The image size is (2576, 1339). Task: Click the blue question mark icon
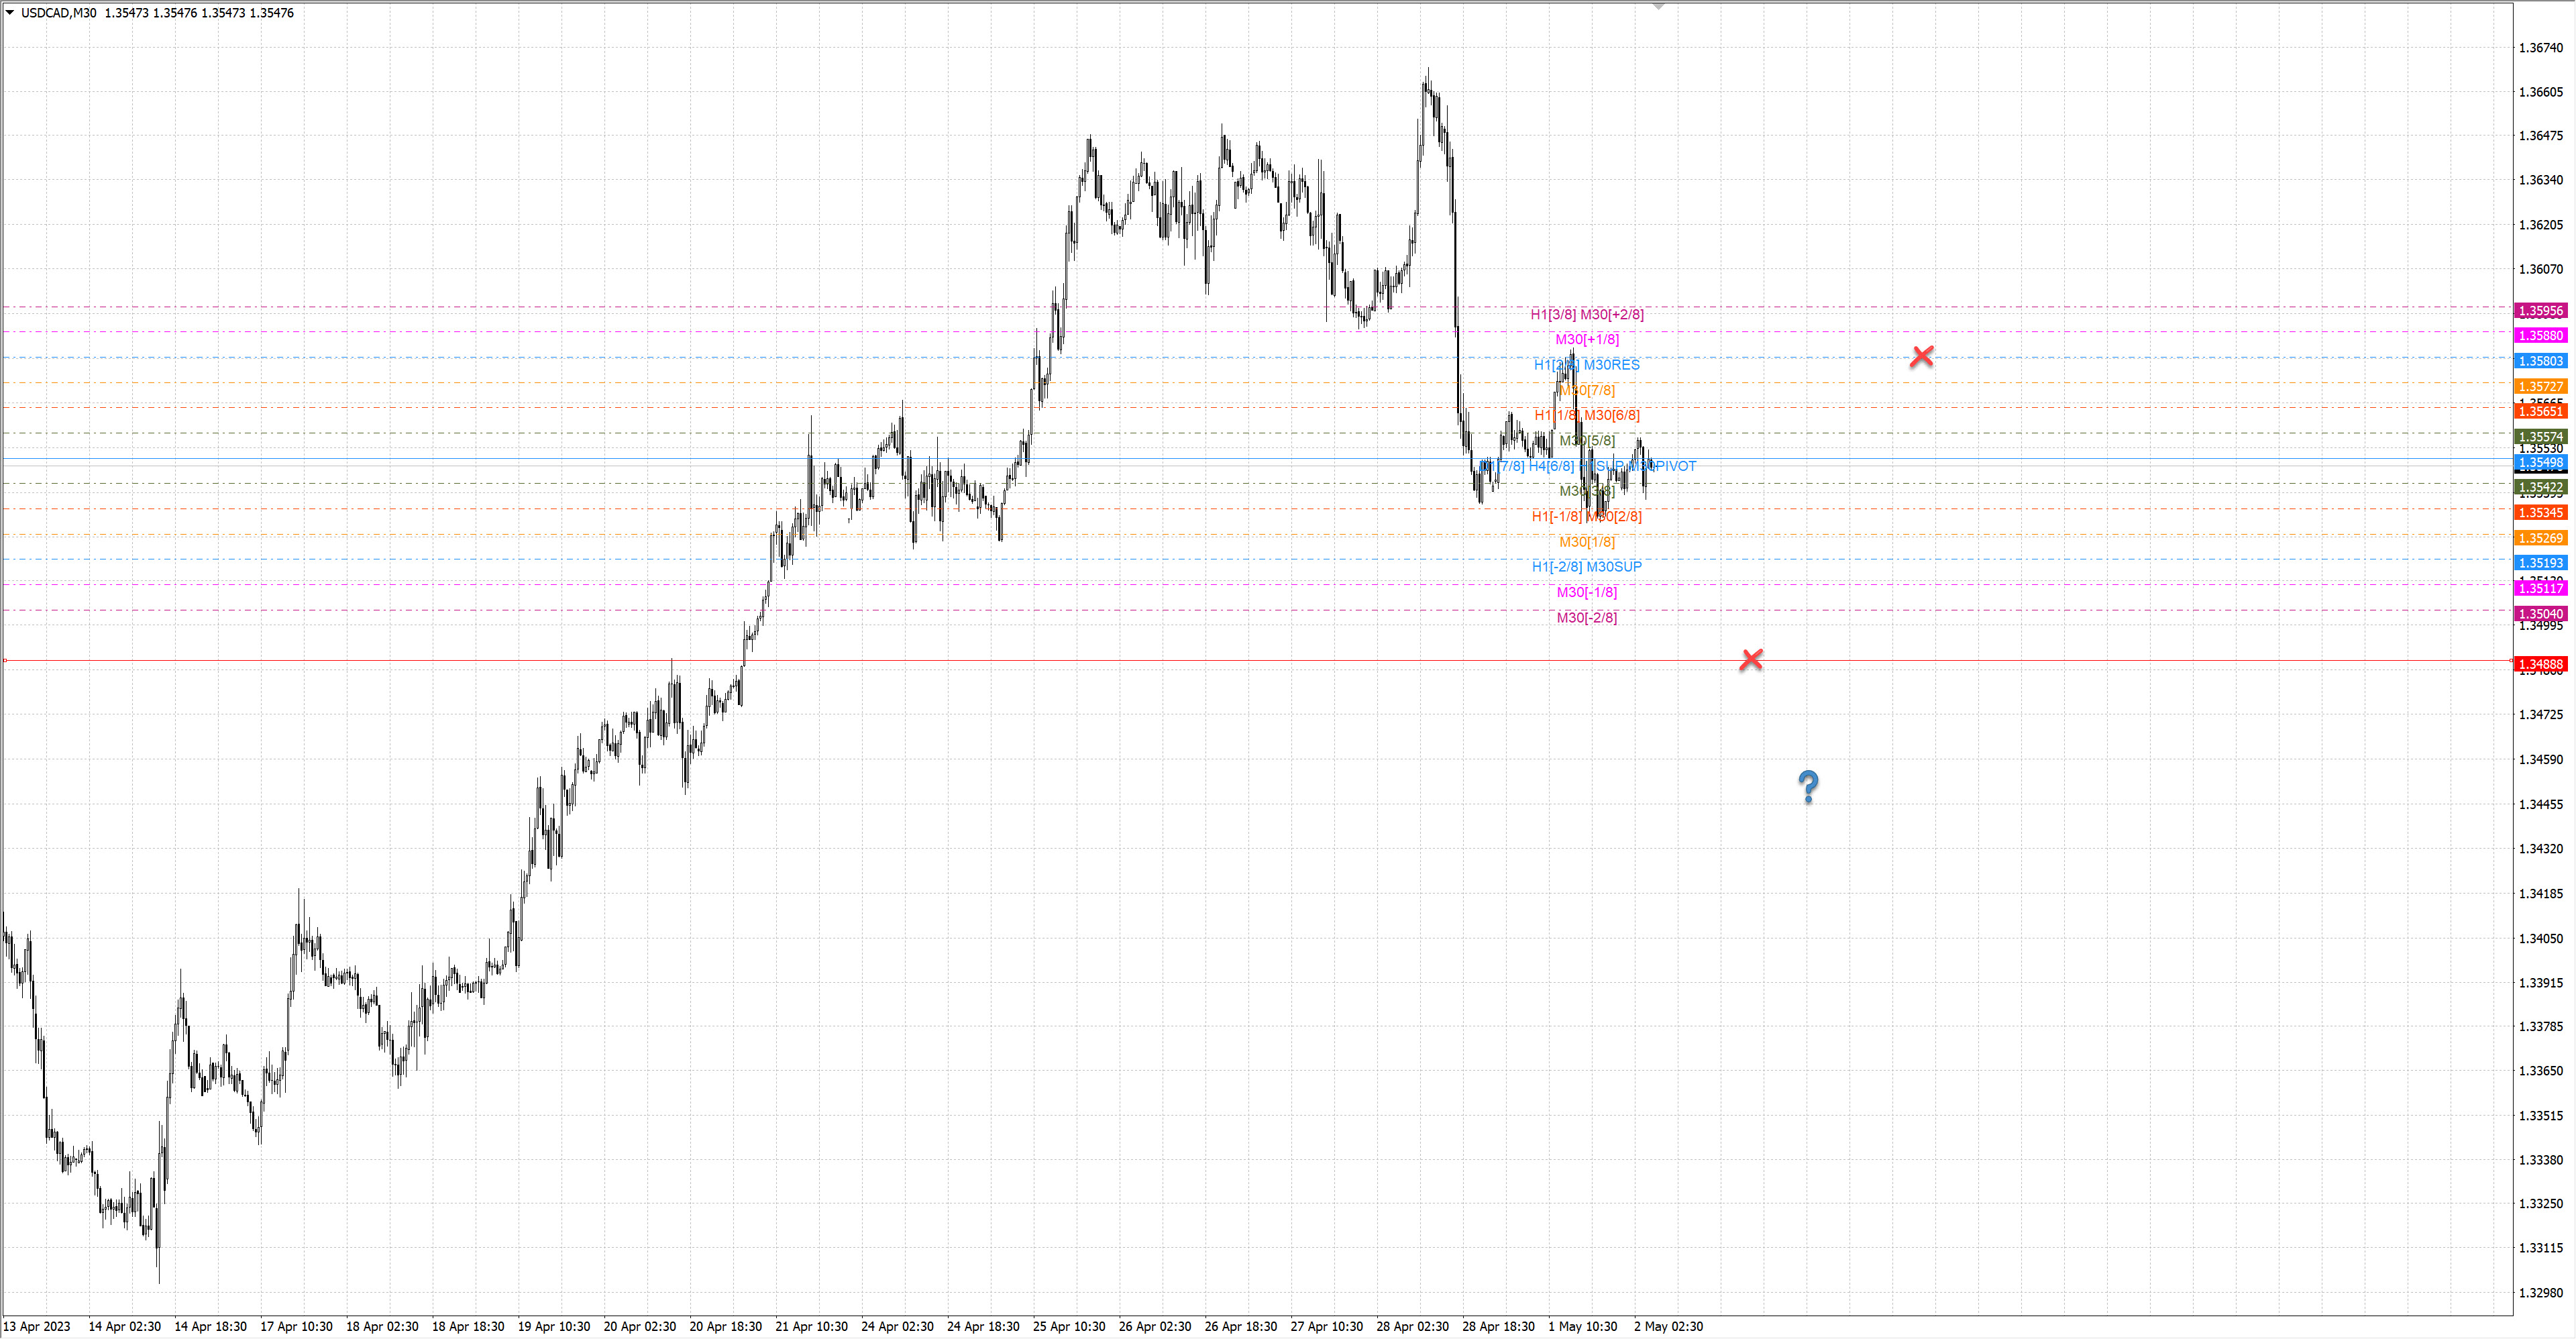1808,787
